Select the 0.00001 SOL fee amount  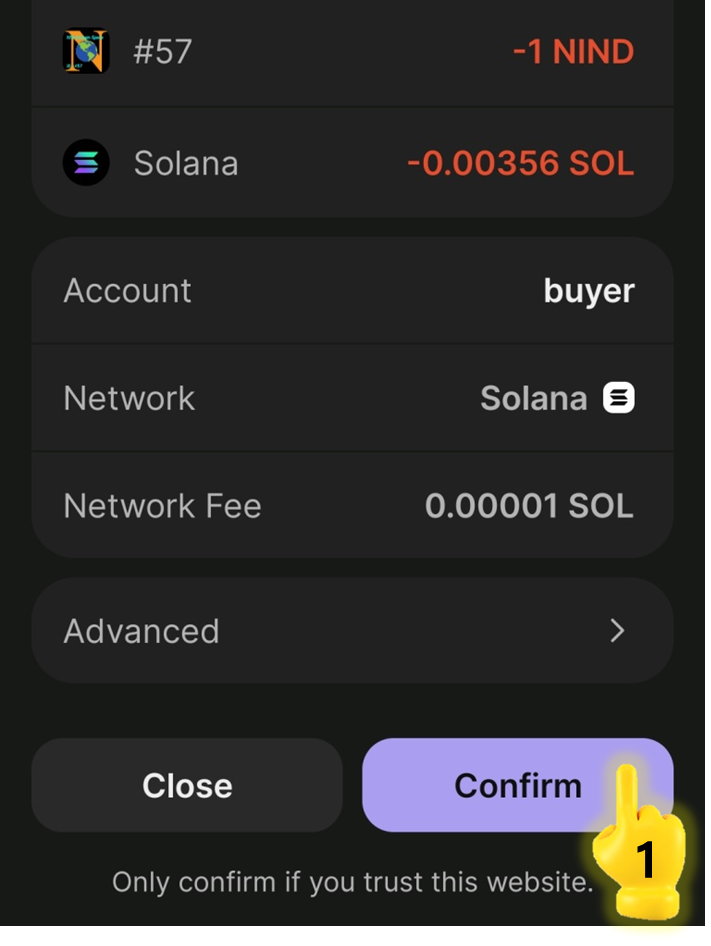pos(529,506)
